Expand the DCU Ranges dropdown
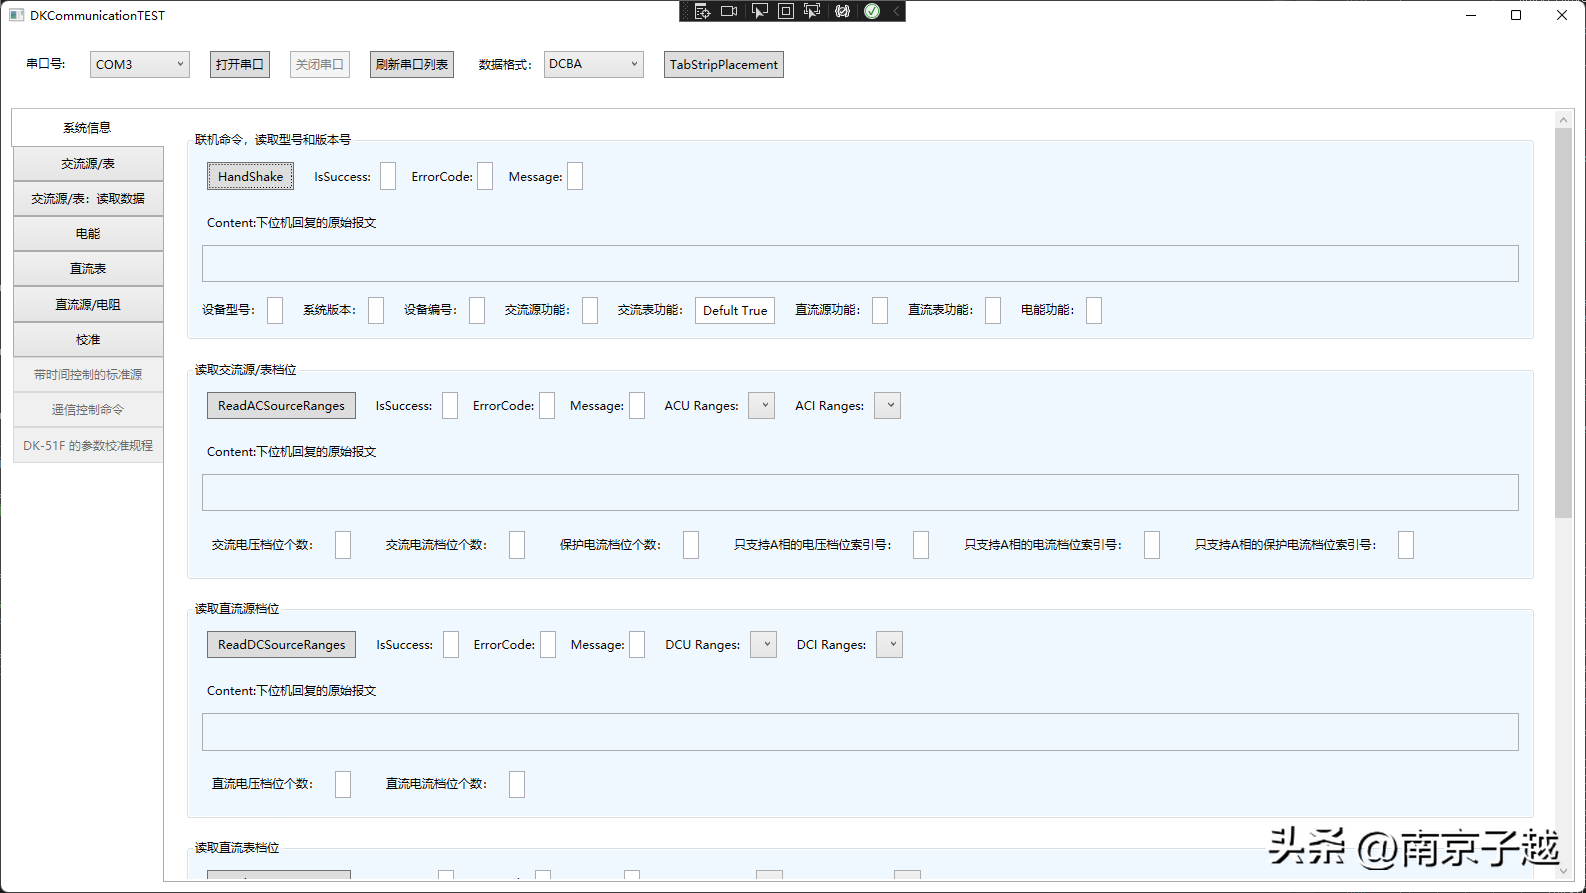The image size is (1586, 893). pos(763,645)
